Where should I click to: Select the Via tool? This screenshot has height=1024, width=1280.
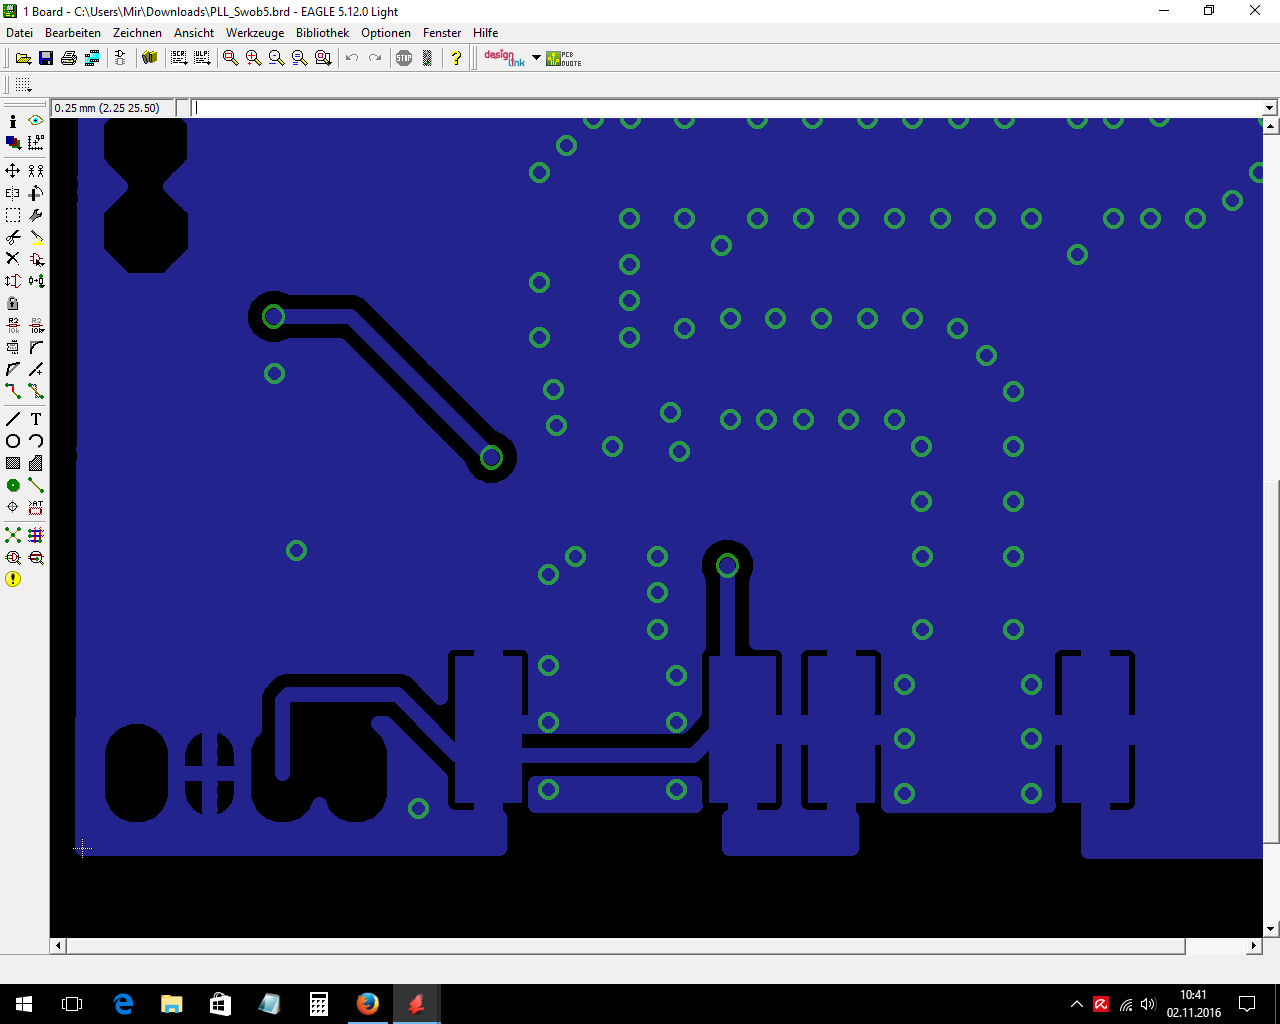(x=13, y=485)
